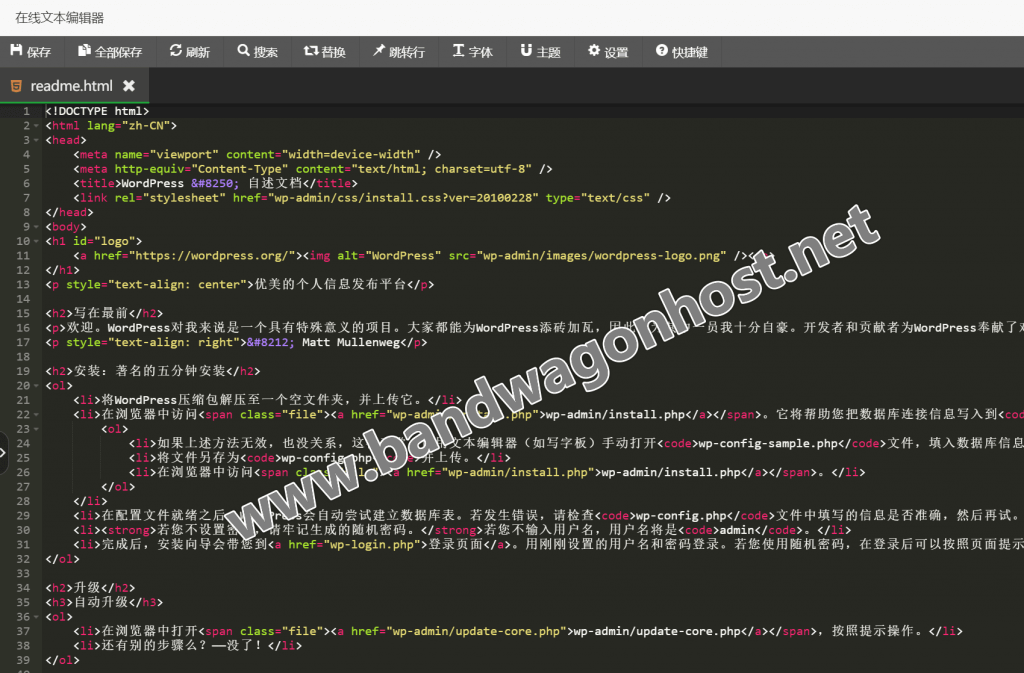Click the Matt Mullenweg text on line 17
This screenshot has height=673, width=1024.
351,342
